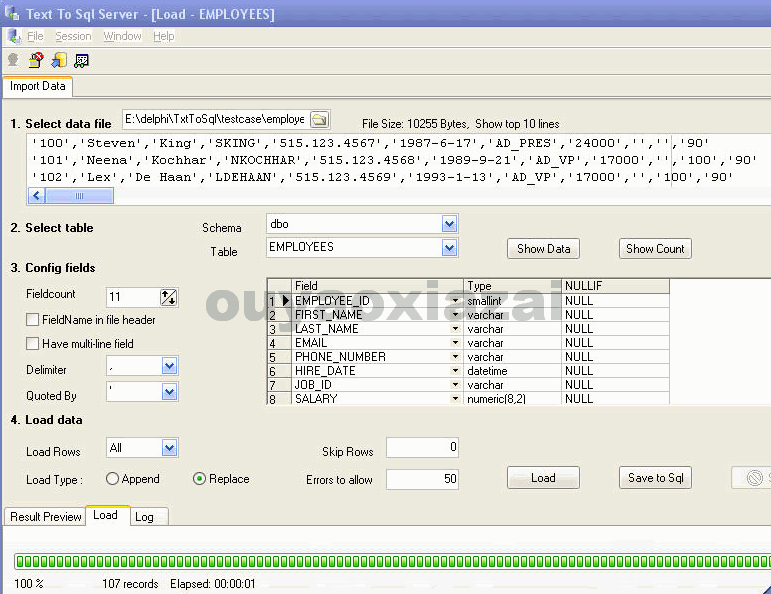Open dropdown arrow for FIRST_NAME field
Viewport: 771px width, 594px height.
click(x=455, y=314)
